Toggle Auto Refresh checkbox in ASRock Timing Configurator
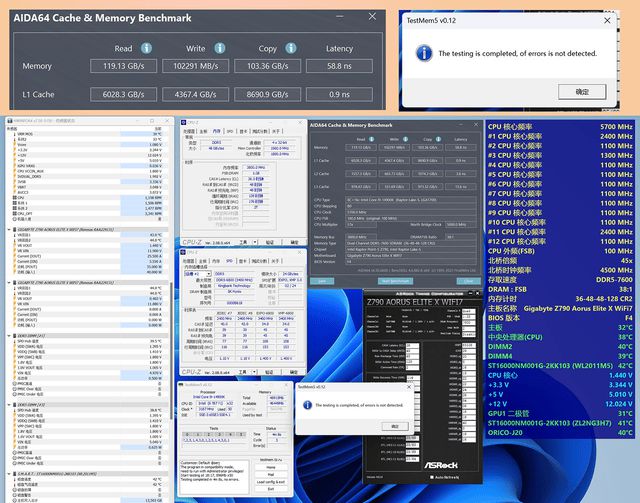 tap(432, 477)
